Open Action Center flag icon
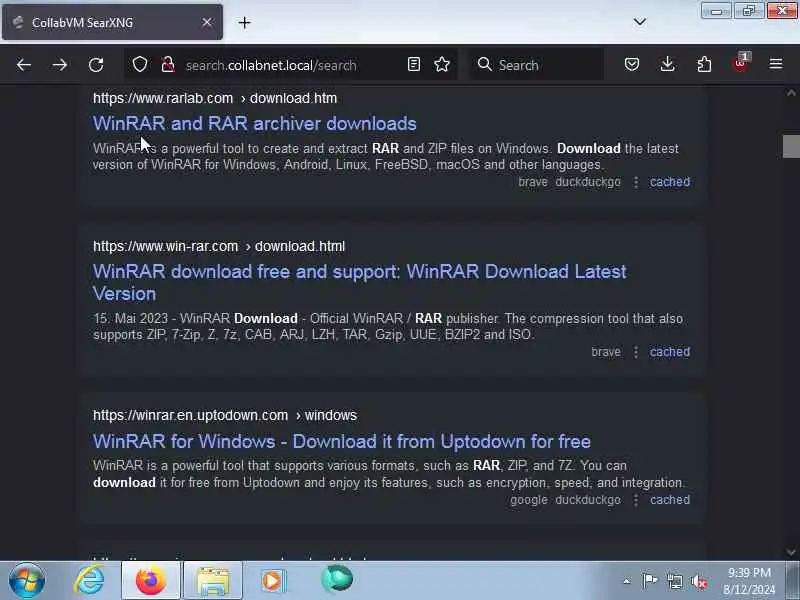 click(650, 581)
